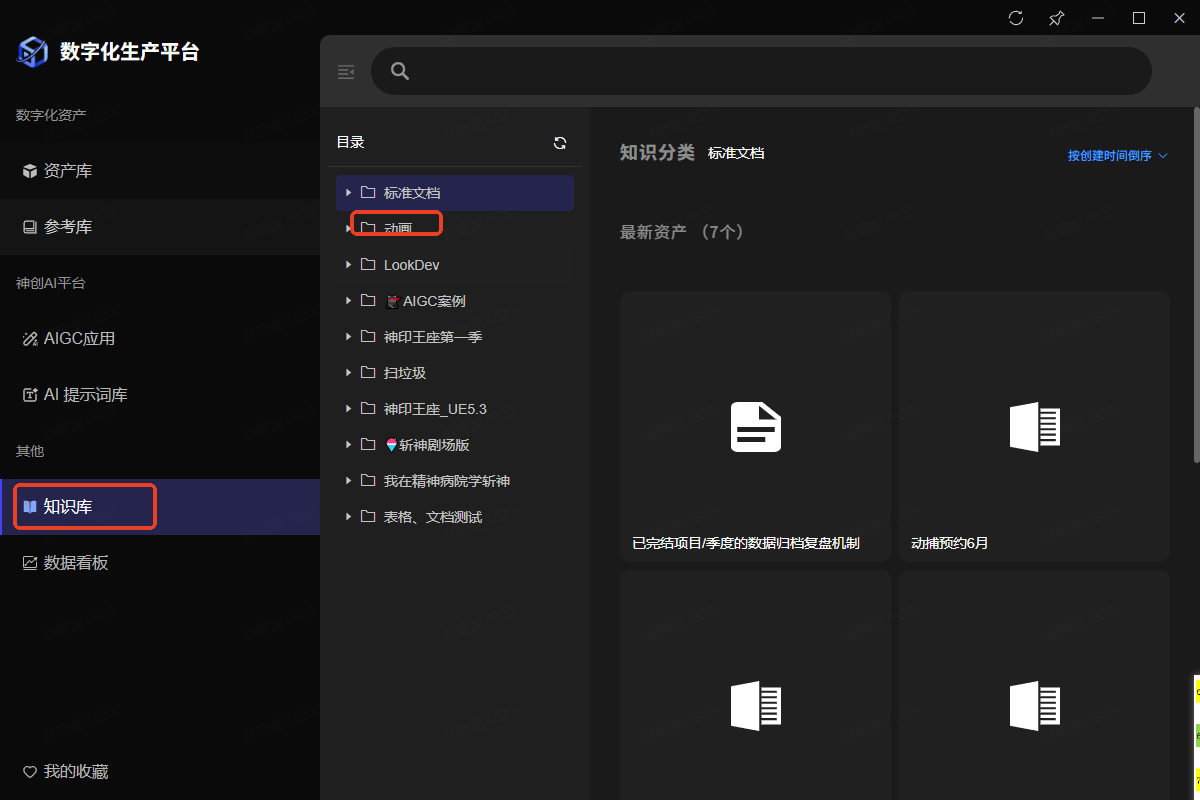Open 我的收藏 favorites
The width and height of the screenshot is (1200, 800).
160,772
